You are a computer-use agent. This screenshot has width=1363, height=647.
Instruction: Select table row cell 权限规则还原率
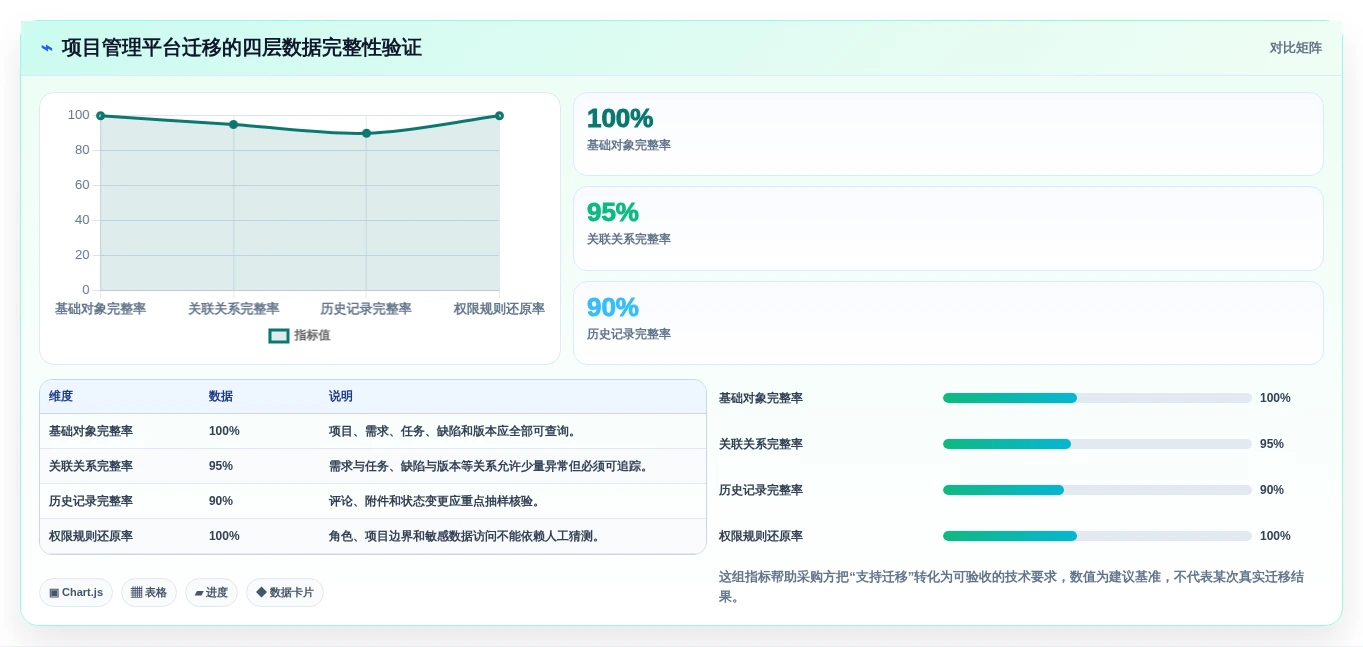pos(91,537)
